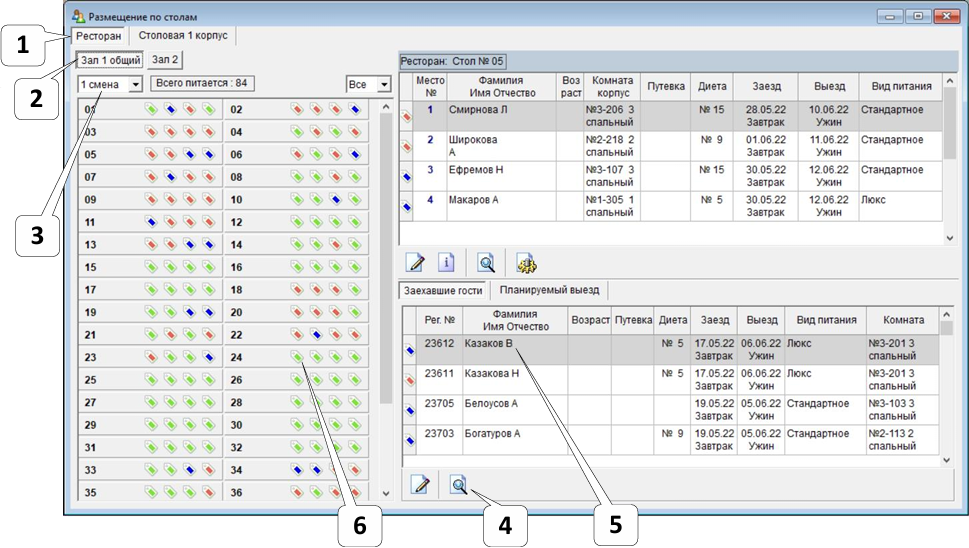Open the Все filter dropdown
This screenshot has width=969, height=548.
384,85
